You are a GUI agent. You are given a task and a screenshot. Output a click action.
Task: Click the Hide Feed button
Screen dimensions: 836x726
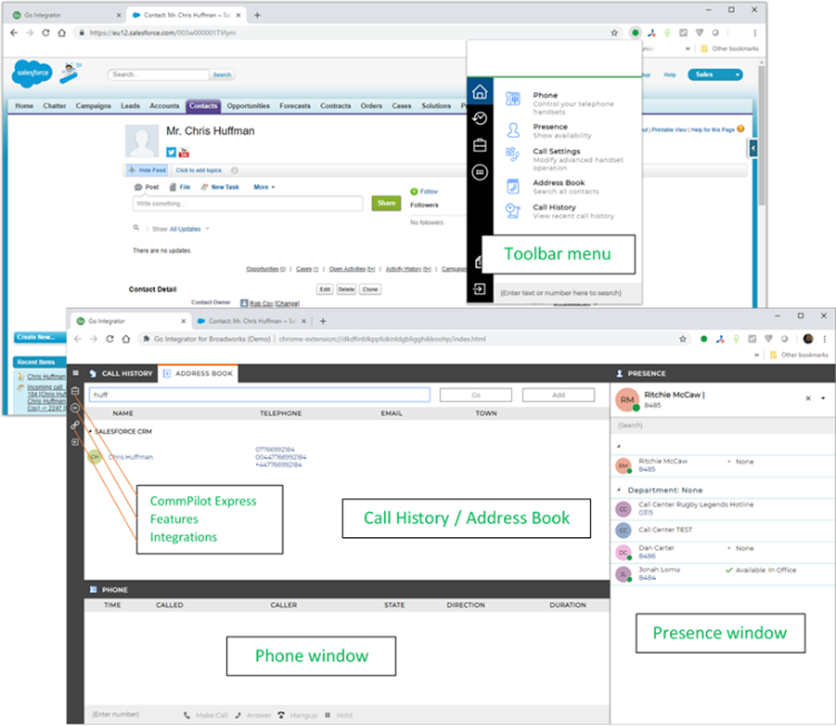[x=148, y=171]
